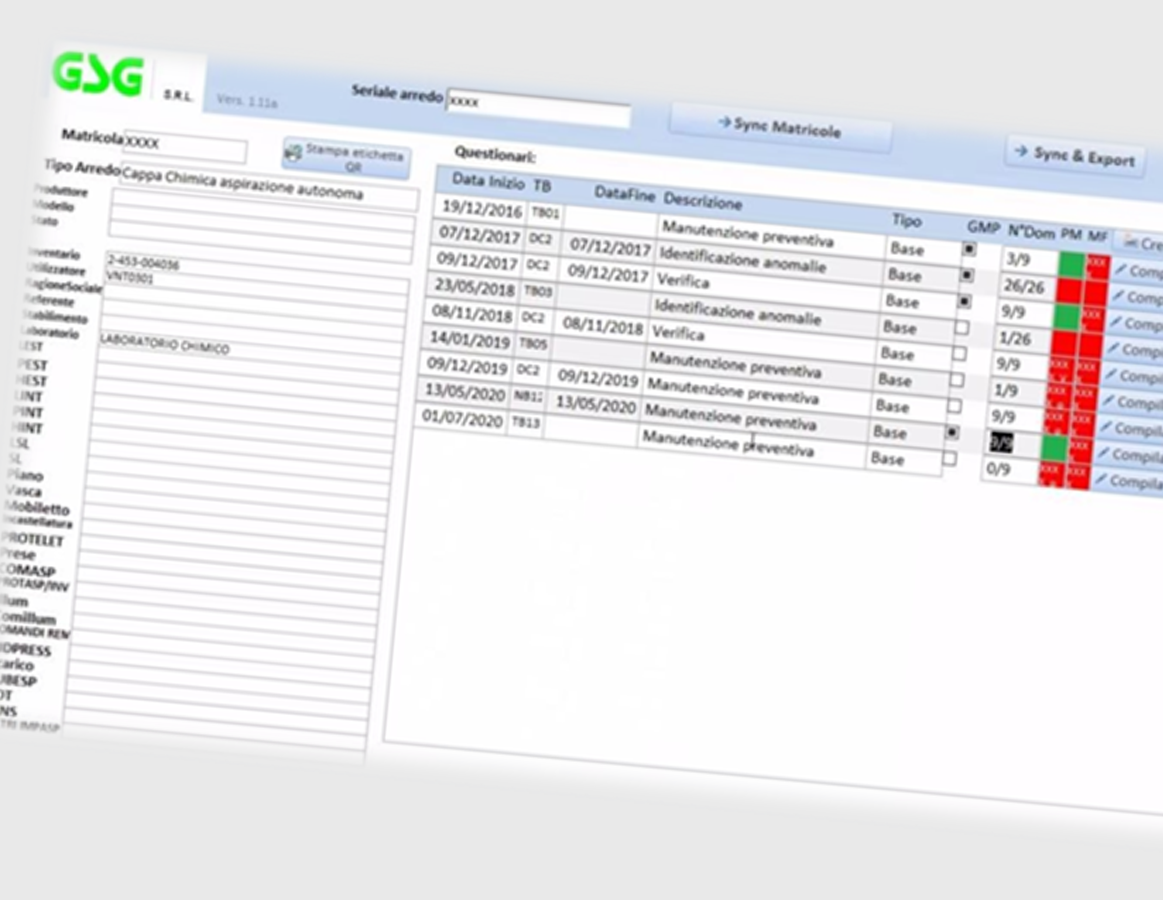Toggle the GMP checkbox for the 13/05/2020 row
The width and height of the screenshot is (1163, 900).
953,432
